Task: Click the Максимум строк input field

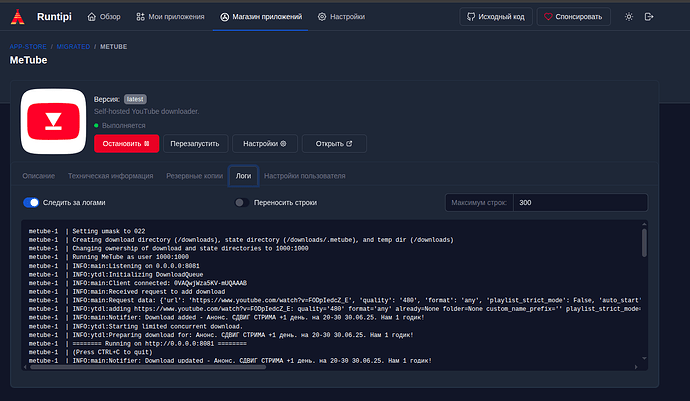Action: tap(579, 202)
